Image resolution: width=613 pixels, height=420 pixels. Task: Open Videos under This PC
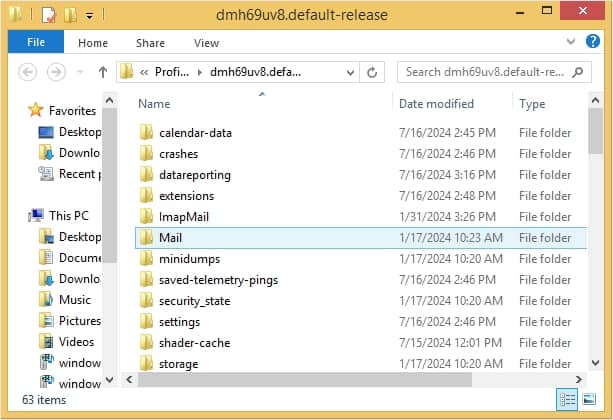pyautogui.click(x=67, y=342)
